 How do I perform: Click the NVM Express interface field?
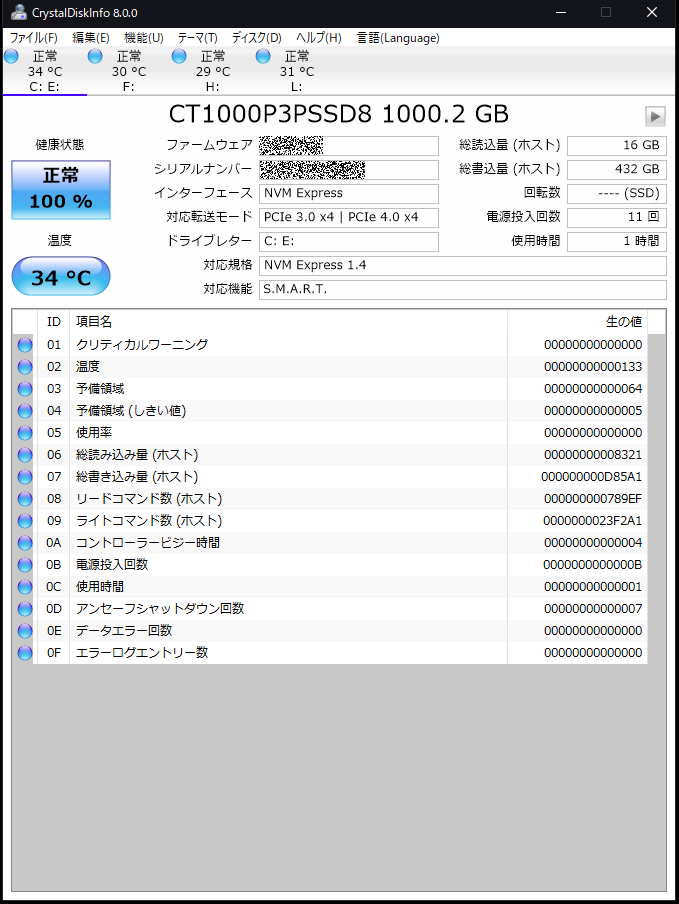pos(349,194)
